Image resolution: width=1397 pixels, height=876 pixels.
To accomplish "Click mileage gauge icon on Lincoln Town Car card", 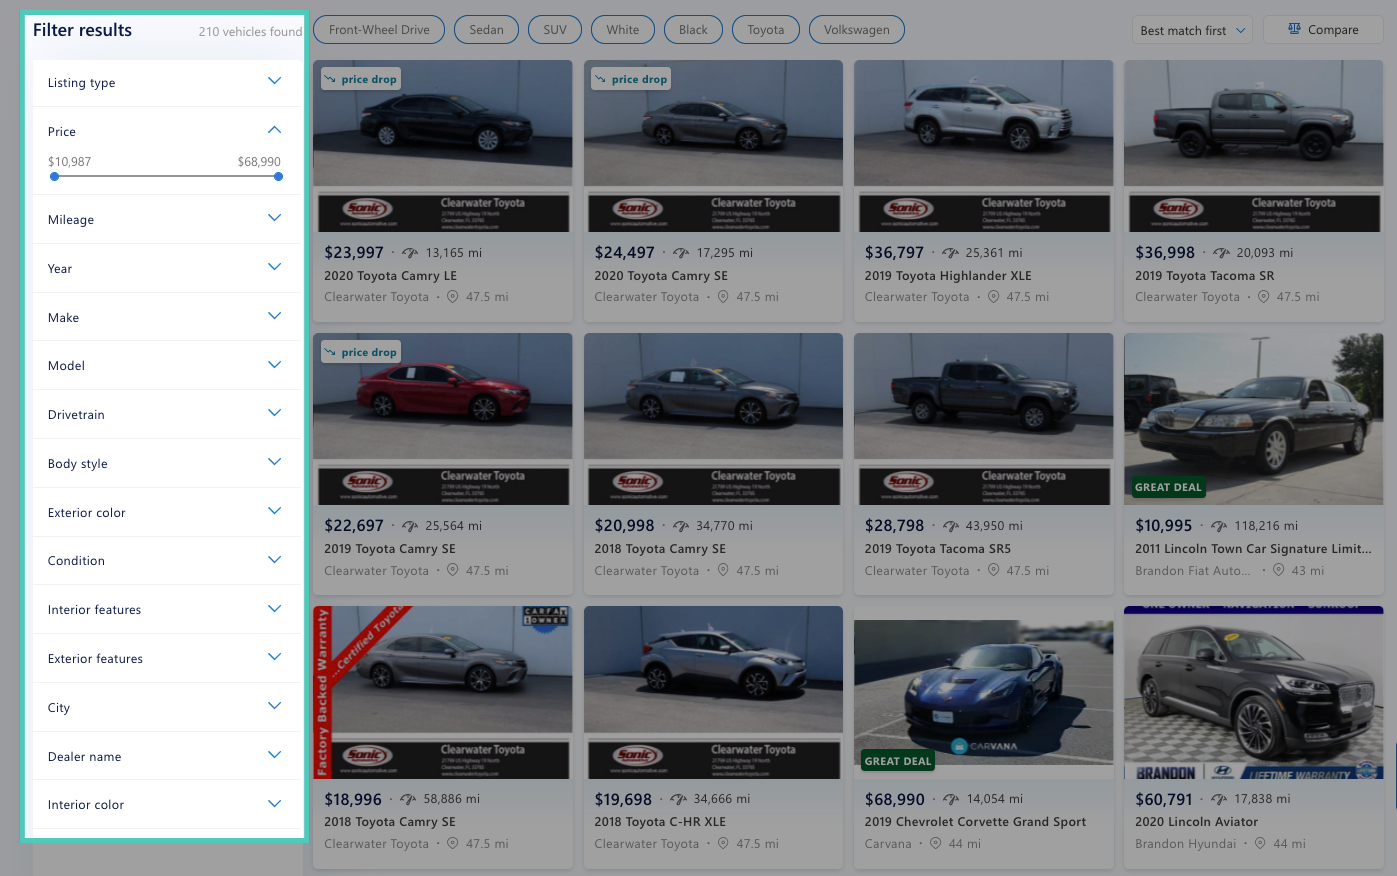I will (x=1219, y=526).
